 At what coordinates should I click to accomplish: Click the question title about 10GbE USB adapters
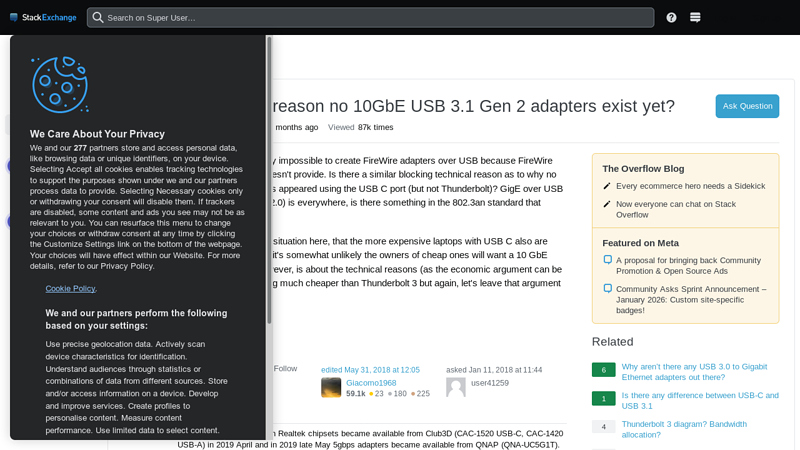(x=473, y=106)
